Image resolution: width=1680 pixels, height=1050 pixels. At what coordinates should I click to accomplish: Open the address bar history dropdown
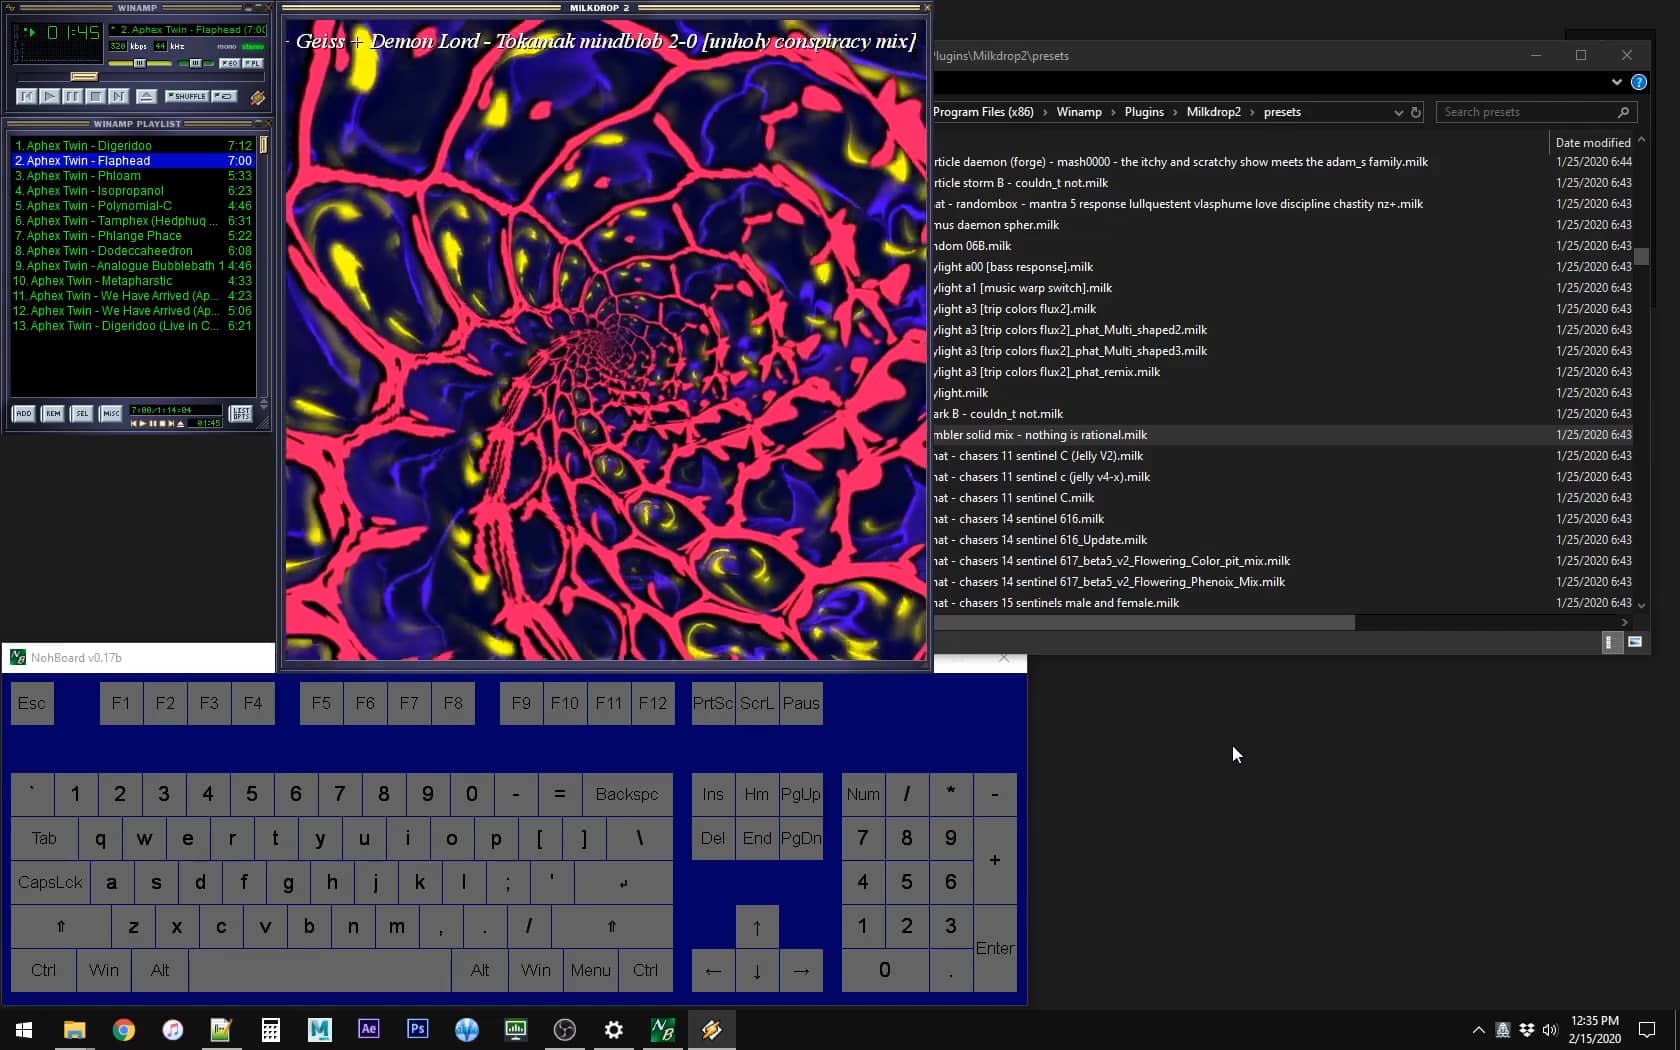1398,112
